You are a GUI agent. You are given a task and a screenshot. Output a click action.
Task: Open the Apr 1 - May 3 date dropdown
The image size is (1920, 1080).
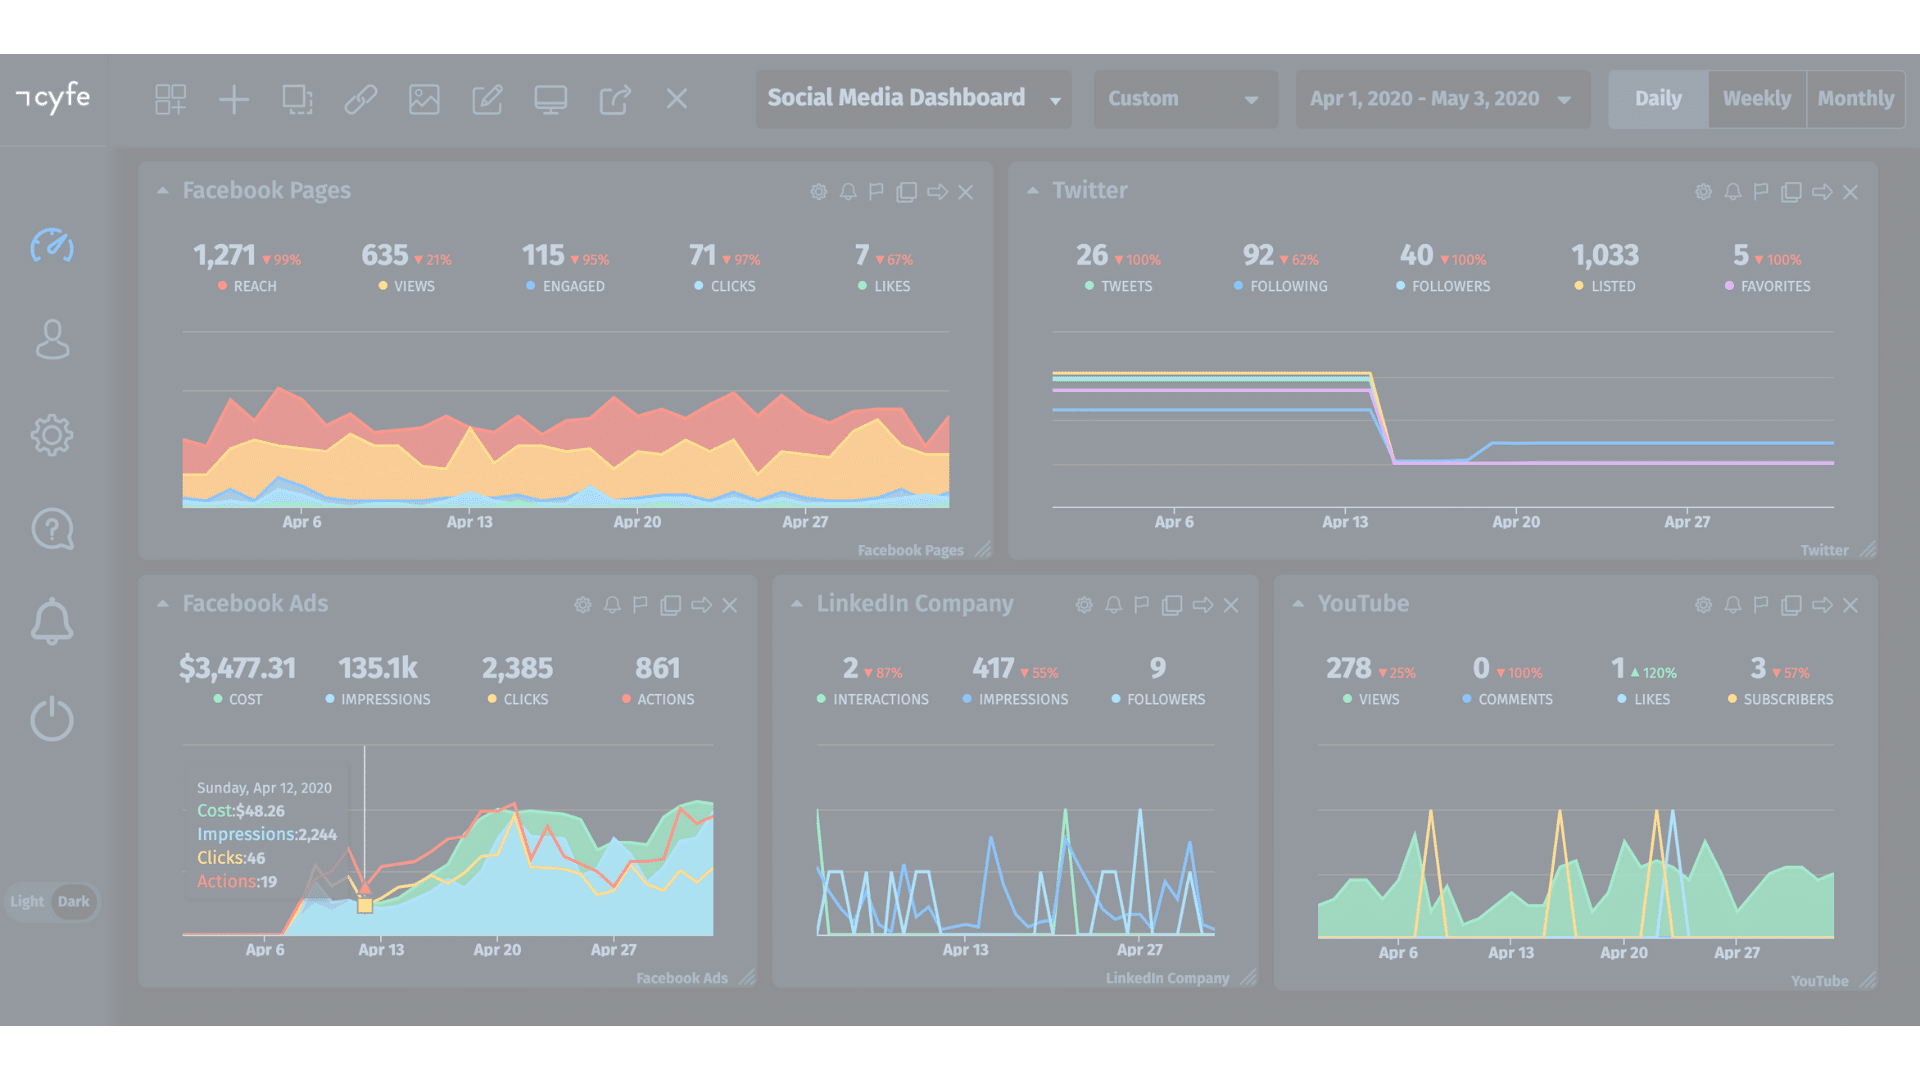1442,99
